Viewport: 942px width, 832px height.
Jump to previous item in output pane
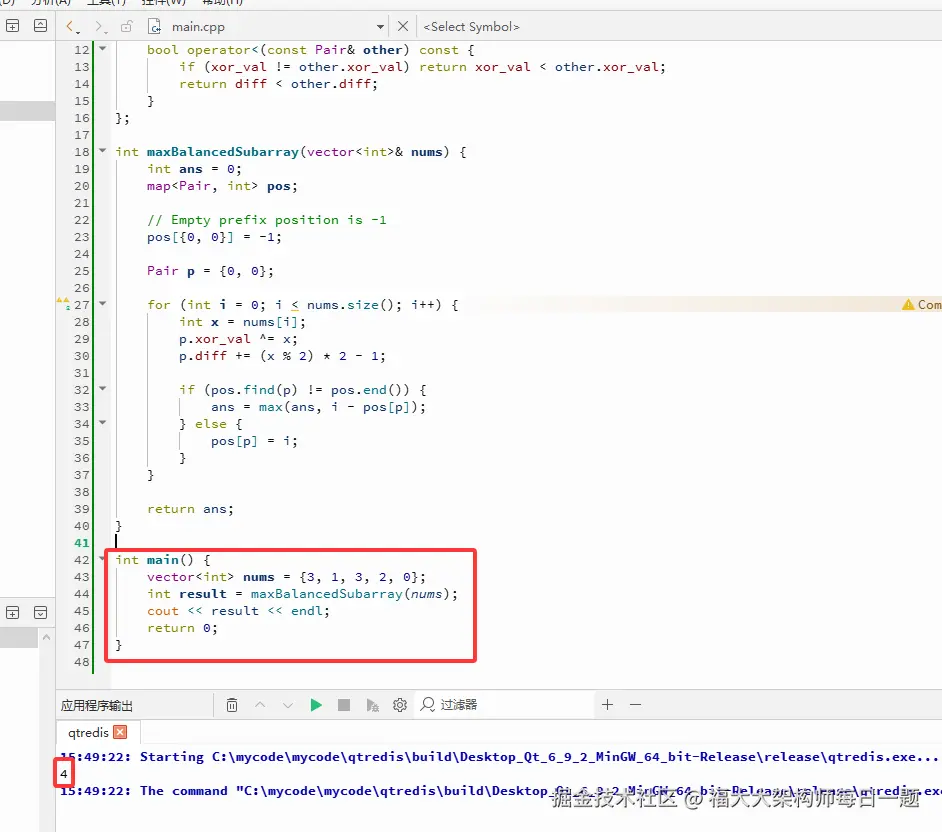[x=260, y=705]
